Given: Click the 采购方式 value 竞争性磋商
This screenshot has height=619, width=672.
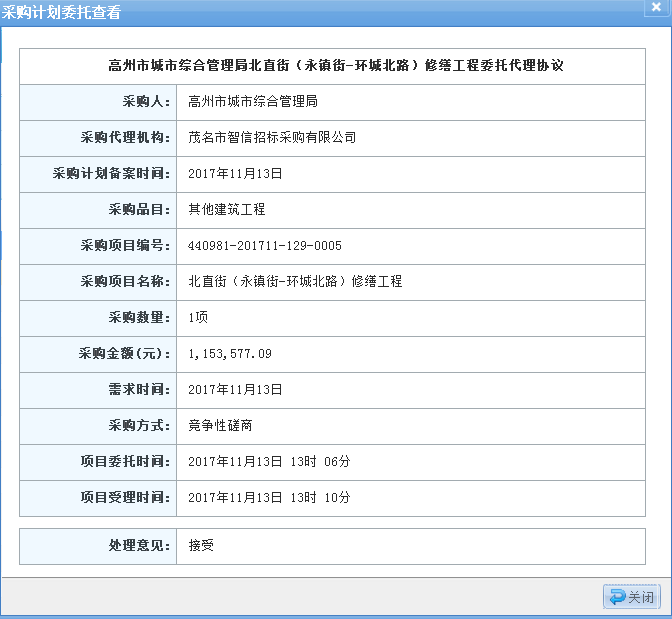Looking at the screenshot, I should 220,426.
